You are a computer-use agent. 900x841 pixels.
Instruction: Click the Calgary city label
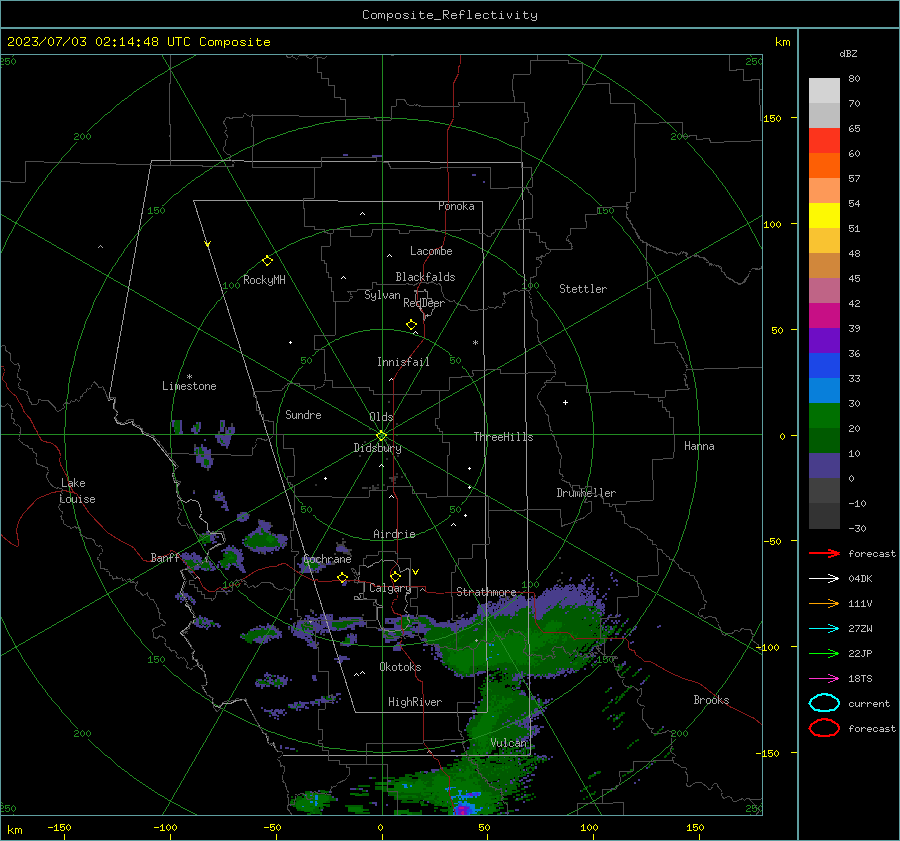pos(390,588)
